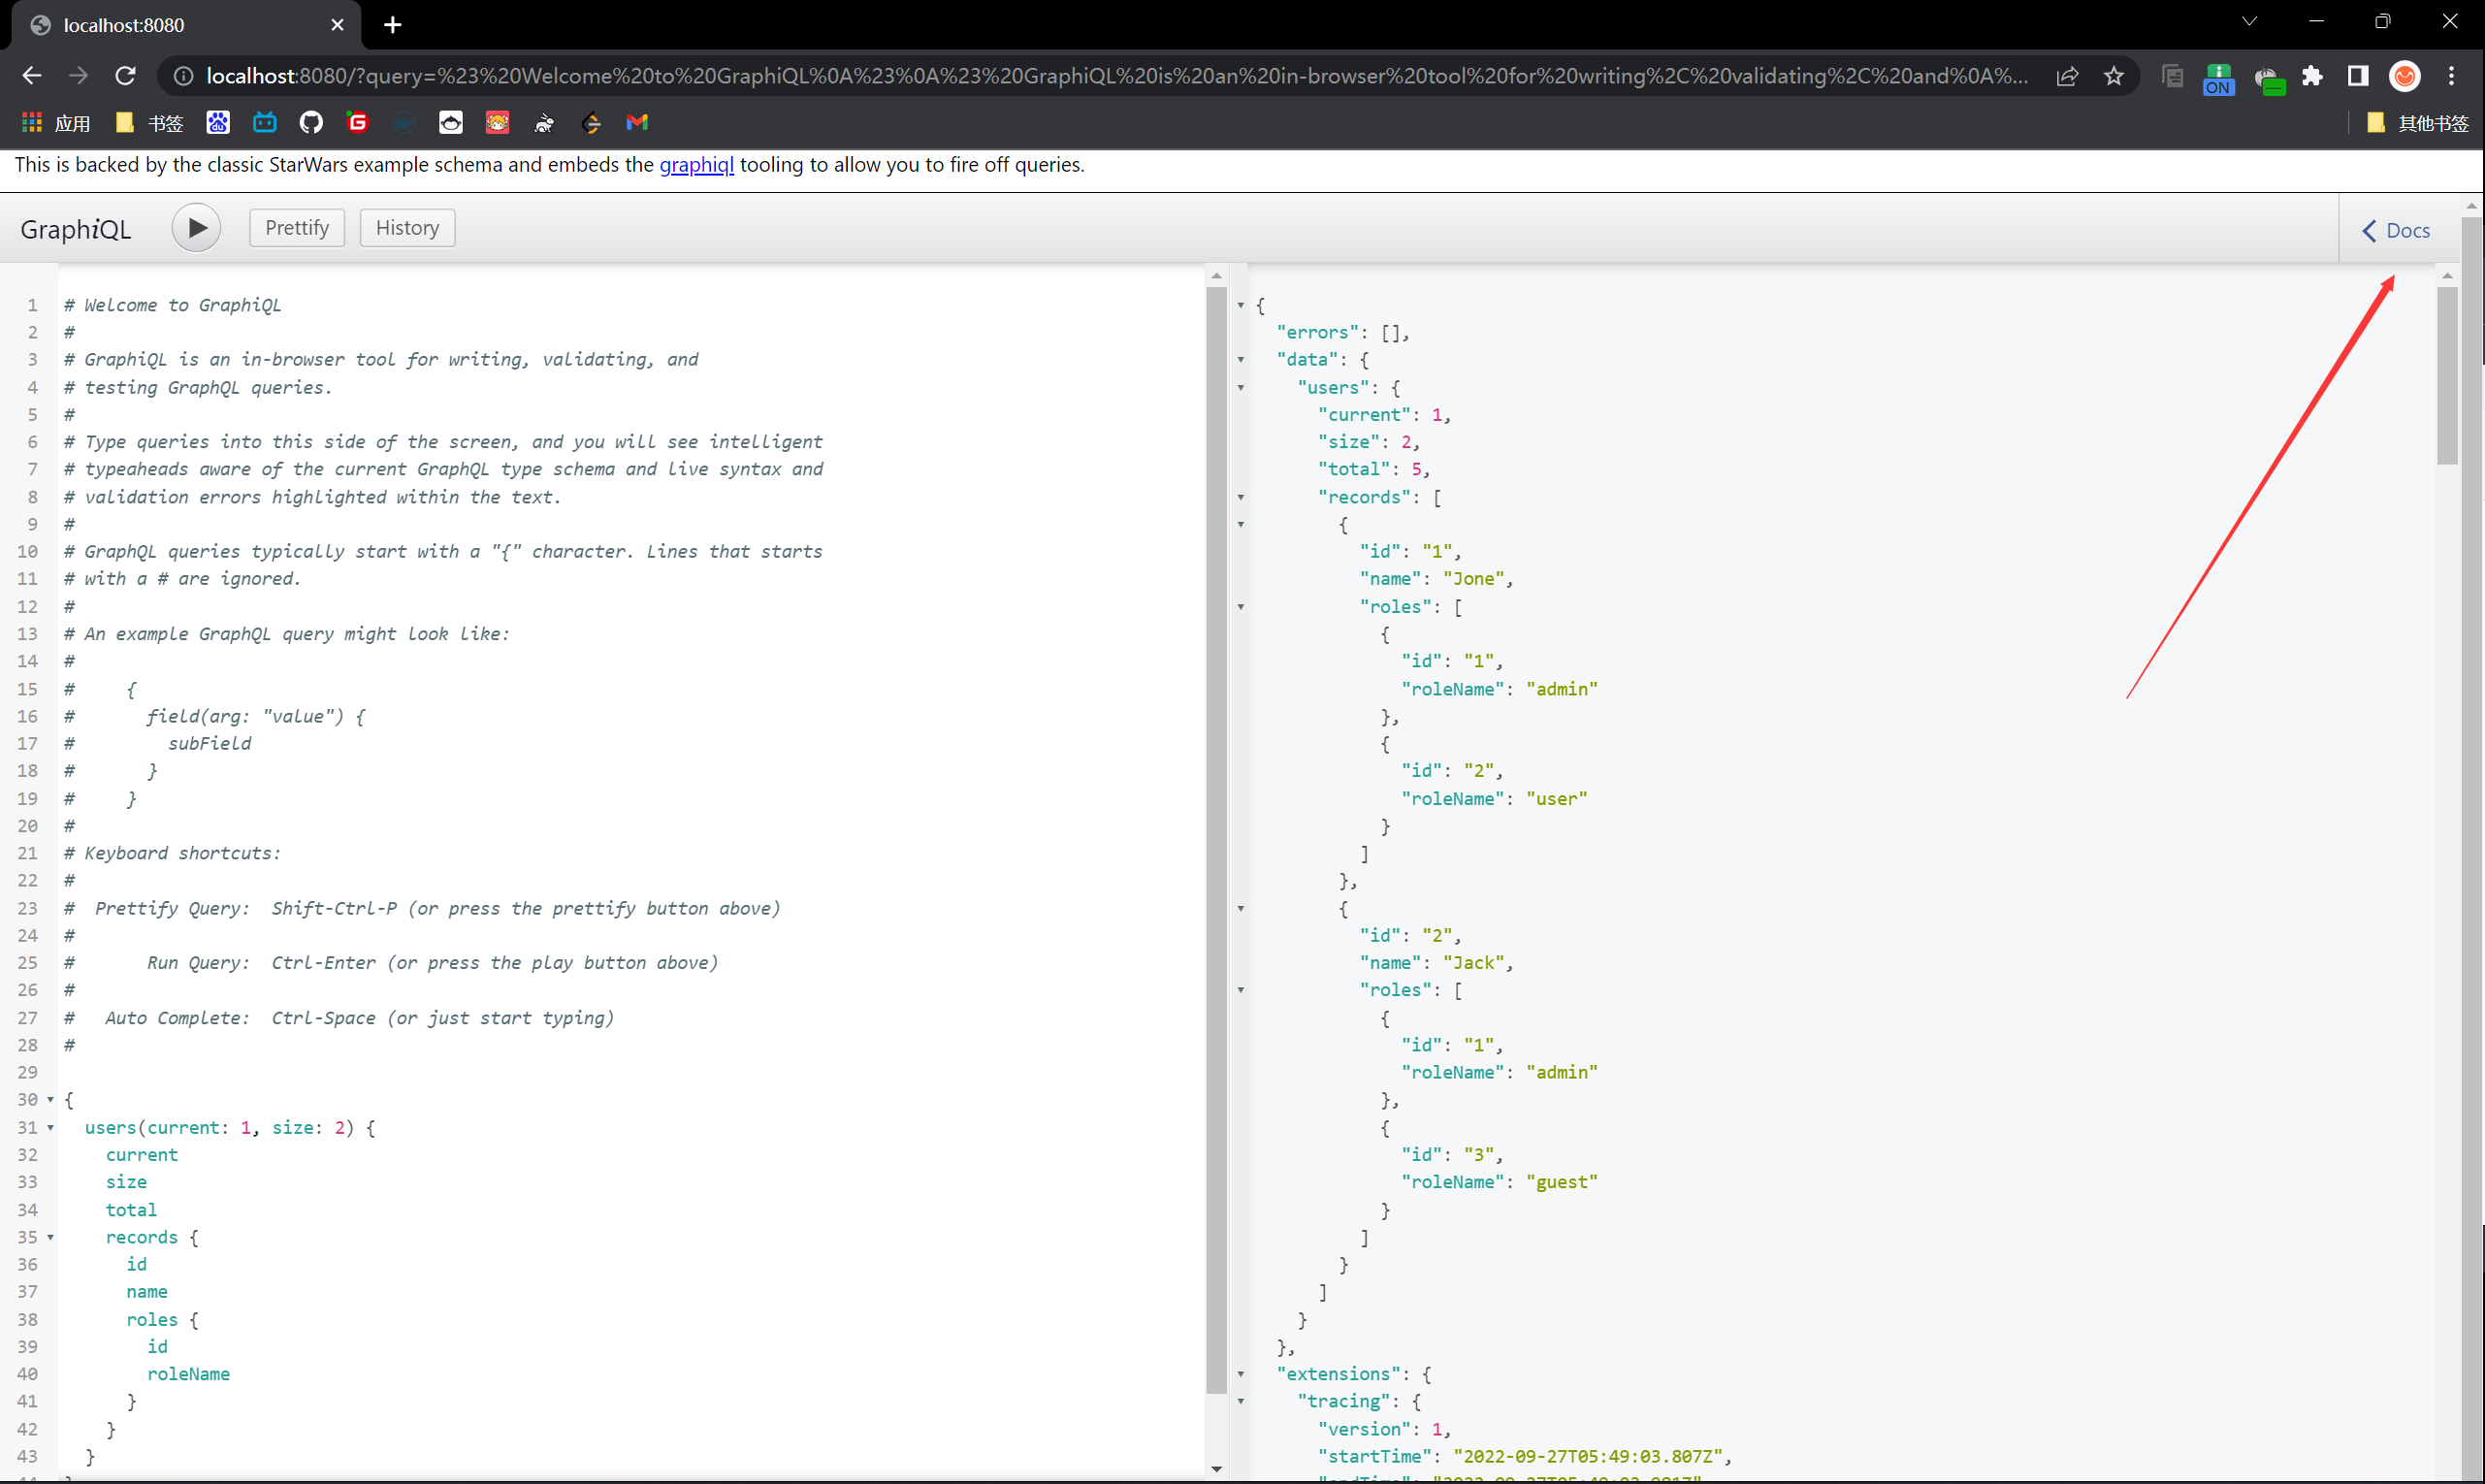Screen dimensions: 2485x1484
Task: Click the share page icon in address bar
Action: [x=2067, y=76]
